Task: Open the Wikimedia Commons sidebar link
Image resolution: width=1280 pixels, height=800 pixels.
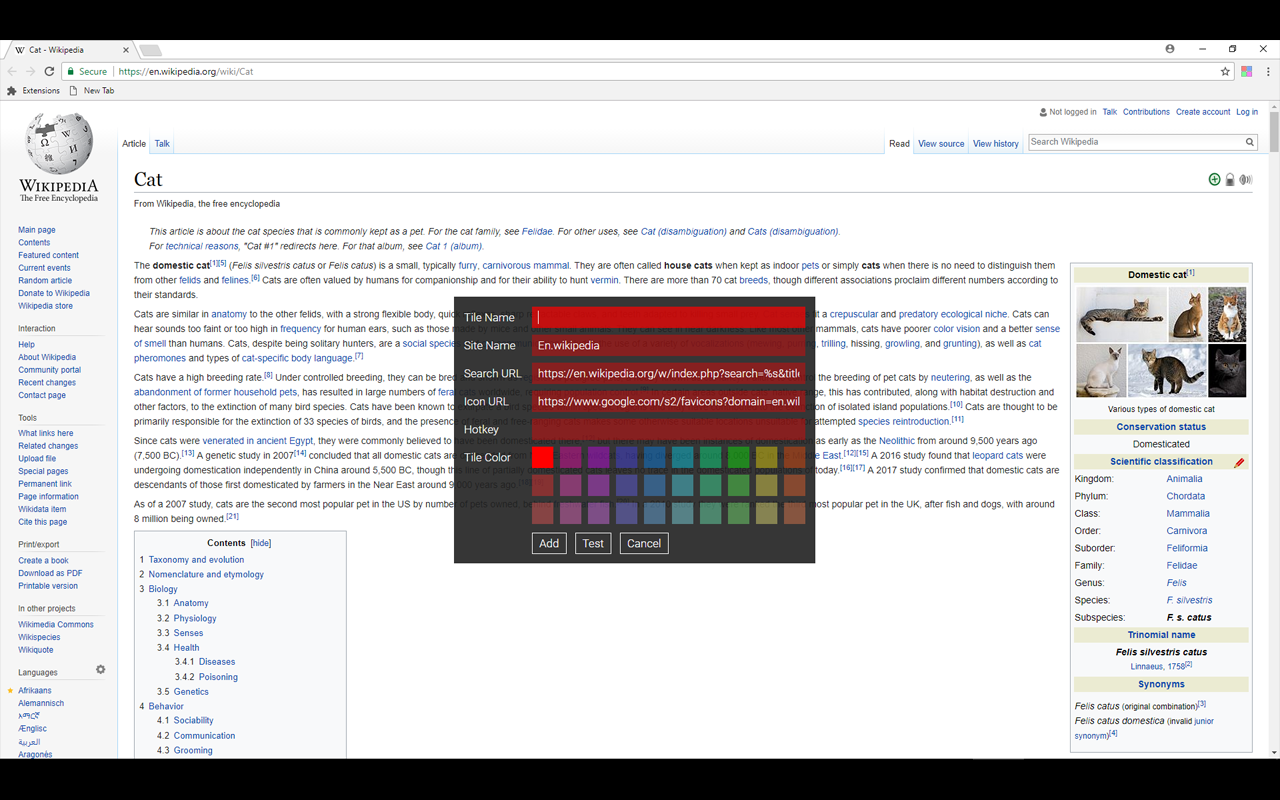Action: 56,625
